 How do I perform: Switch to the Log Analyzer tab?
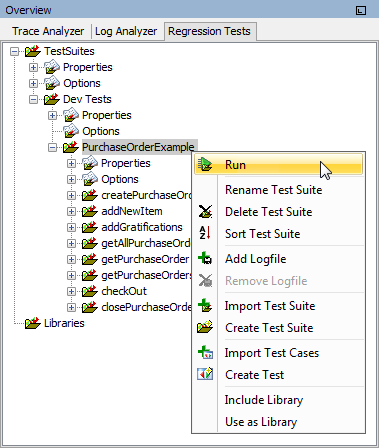(126, 31)
